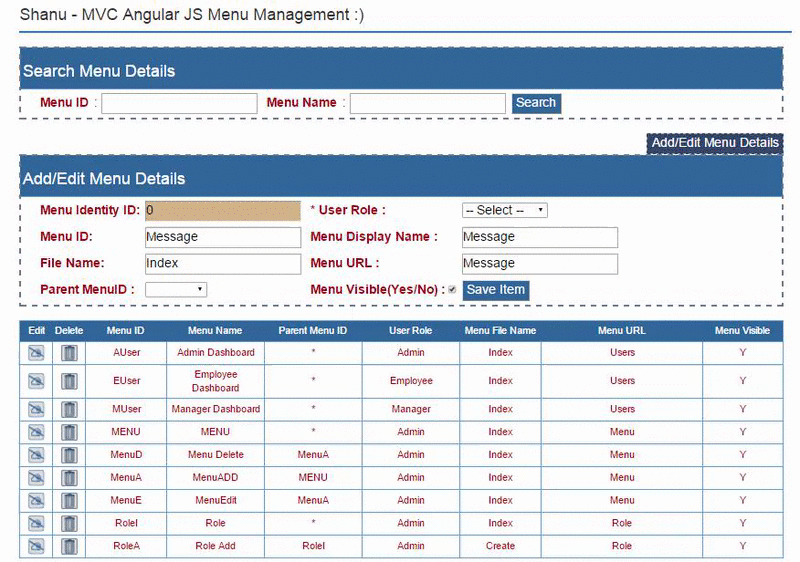Screen dimensions: 800x562
Task: Click the Menu Display Name field
Action: (540, 237)
